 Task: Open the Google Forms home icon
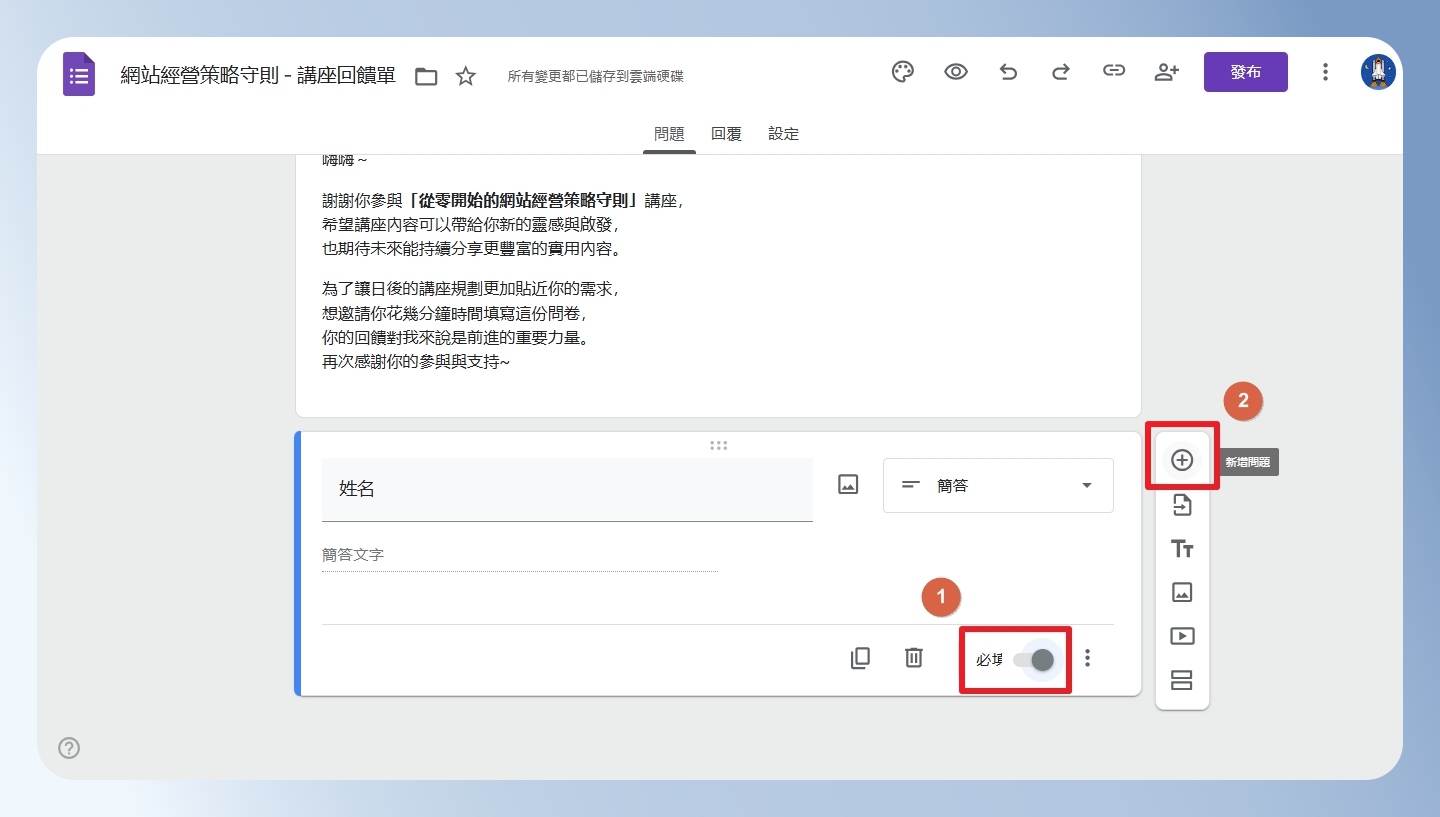click(79, 75)
